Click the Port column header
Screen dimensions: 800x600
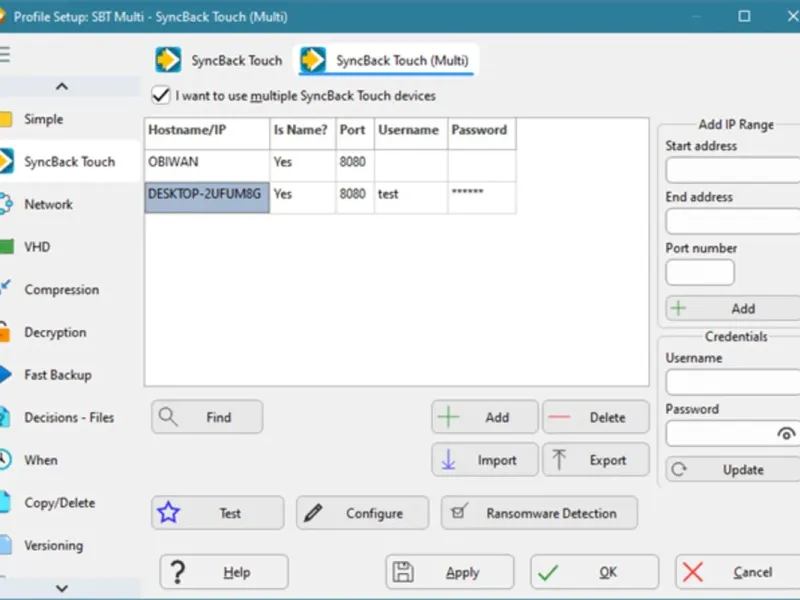[355, 134]
